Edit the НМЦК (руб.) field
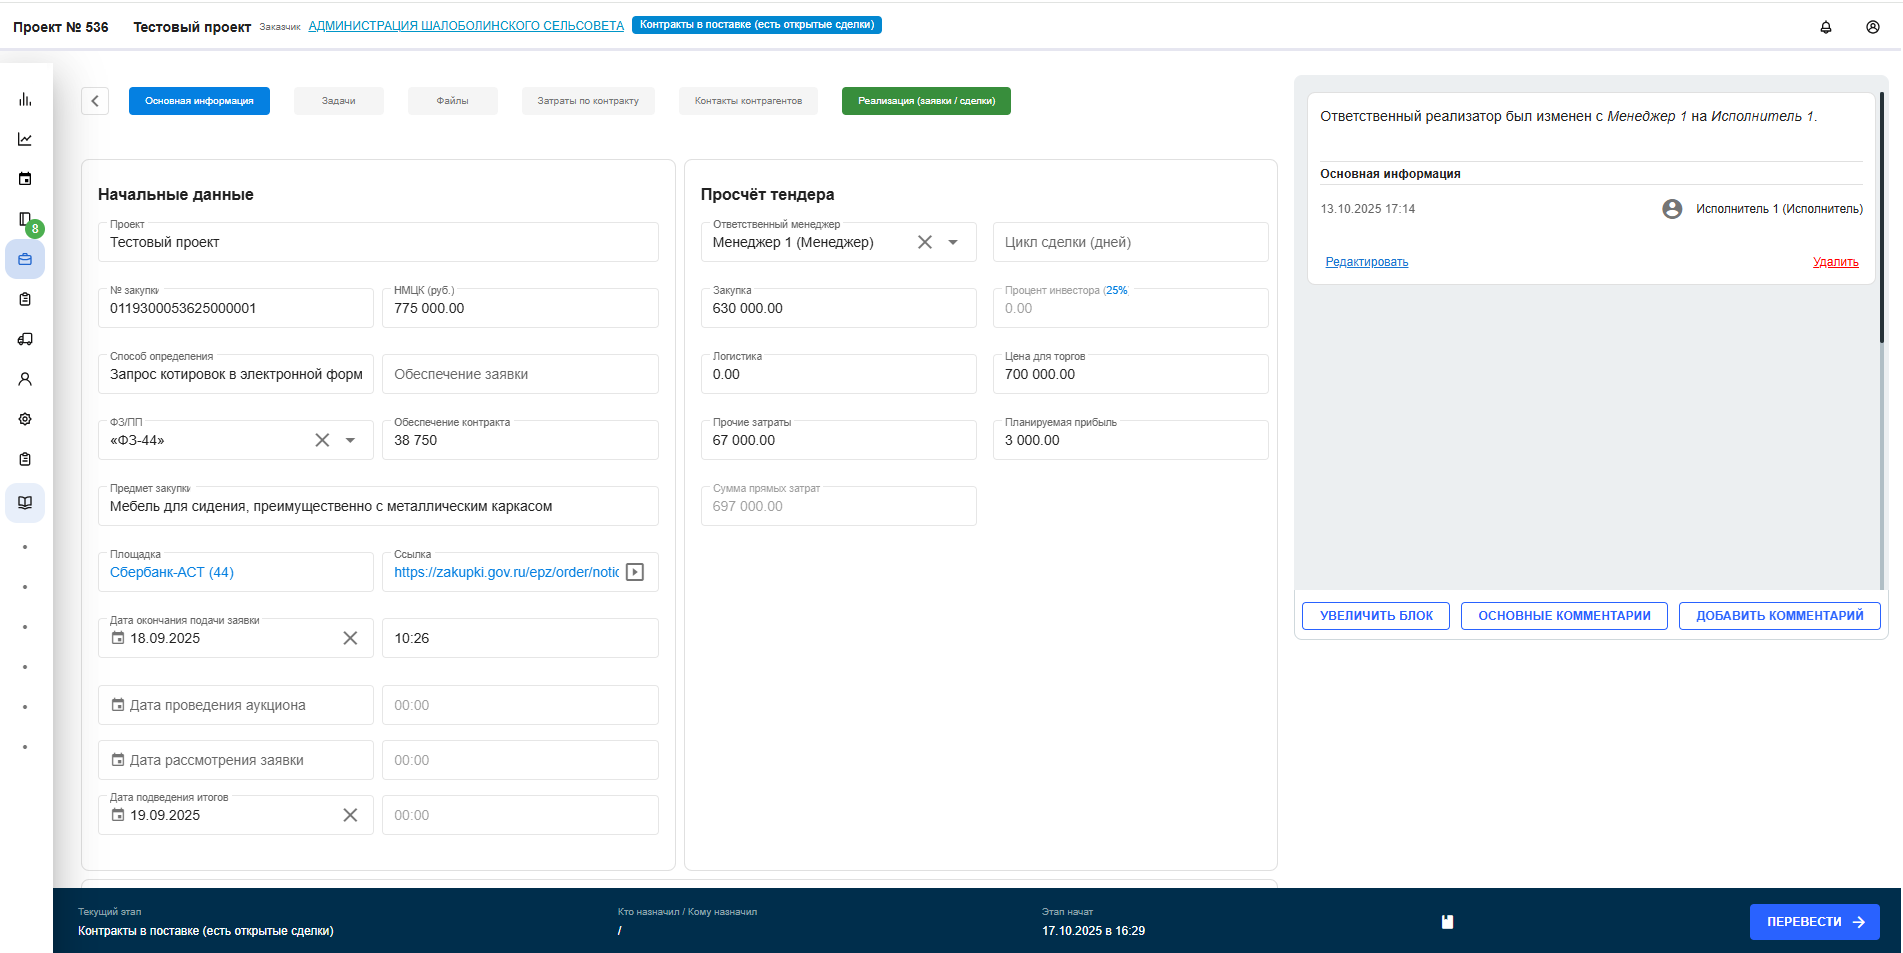This screenshot has height=953, width=1903. (520, 308)
